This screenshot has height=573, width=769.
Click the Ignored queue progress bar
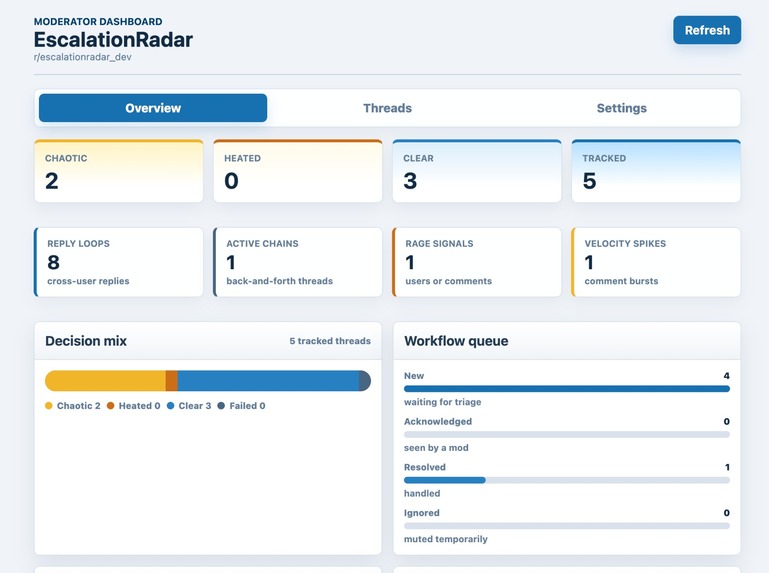click(567, 525)
